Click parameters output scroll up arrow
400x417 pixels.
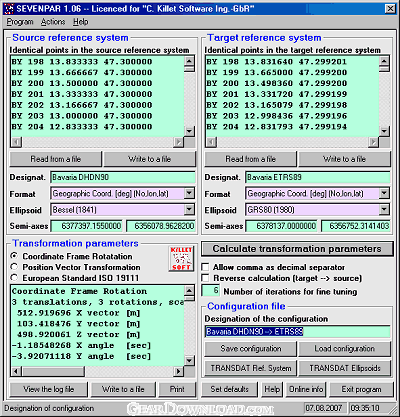point(189,290)
